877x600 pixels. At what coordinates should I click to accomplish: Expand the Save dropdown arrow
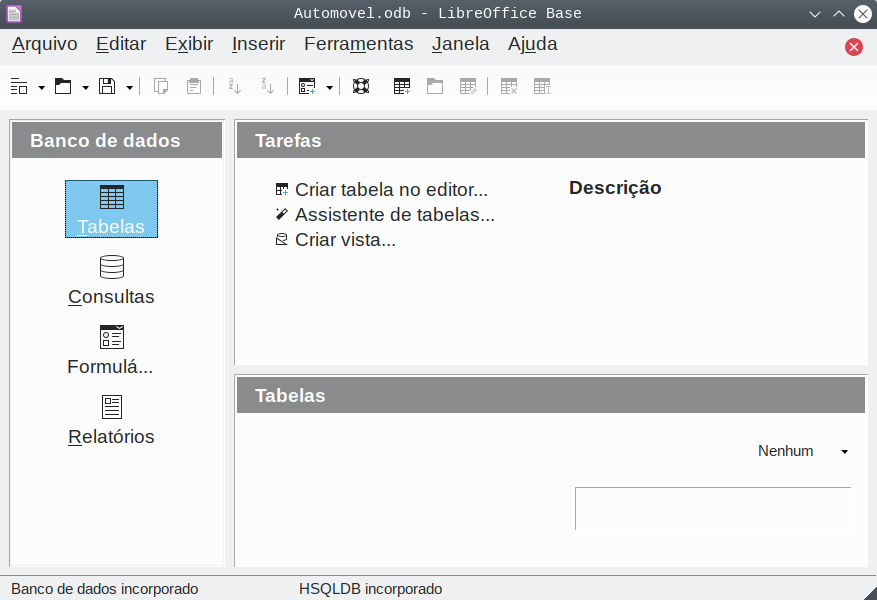129,88
